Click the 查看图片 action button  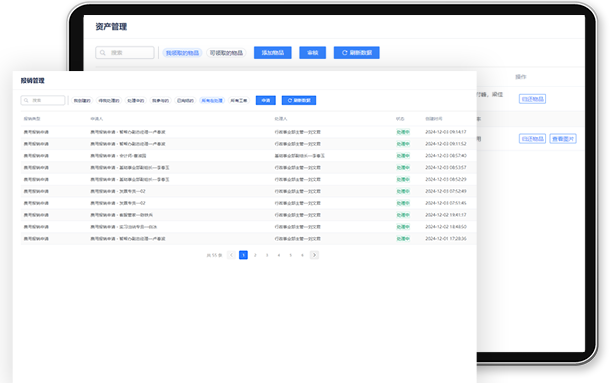(563, 139)
